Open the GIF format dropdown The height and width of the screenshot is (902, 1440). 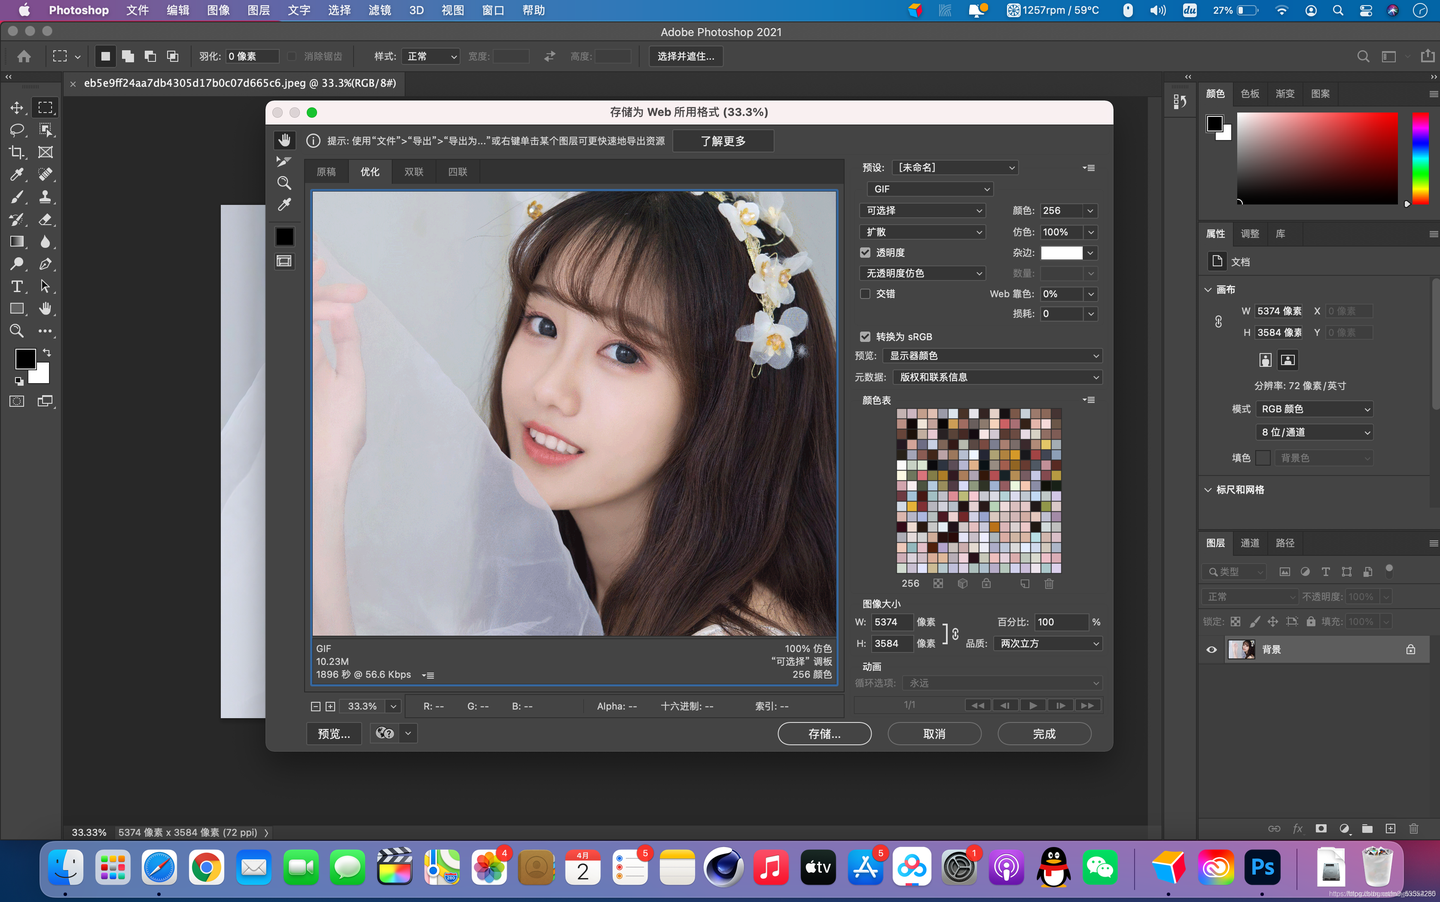pyautogui.click(x=930, y=188)
